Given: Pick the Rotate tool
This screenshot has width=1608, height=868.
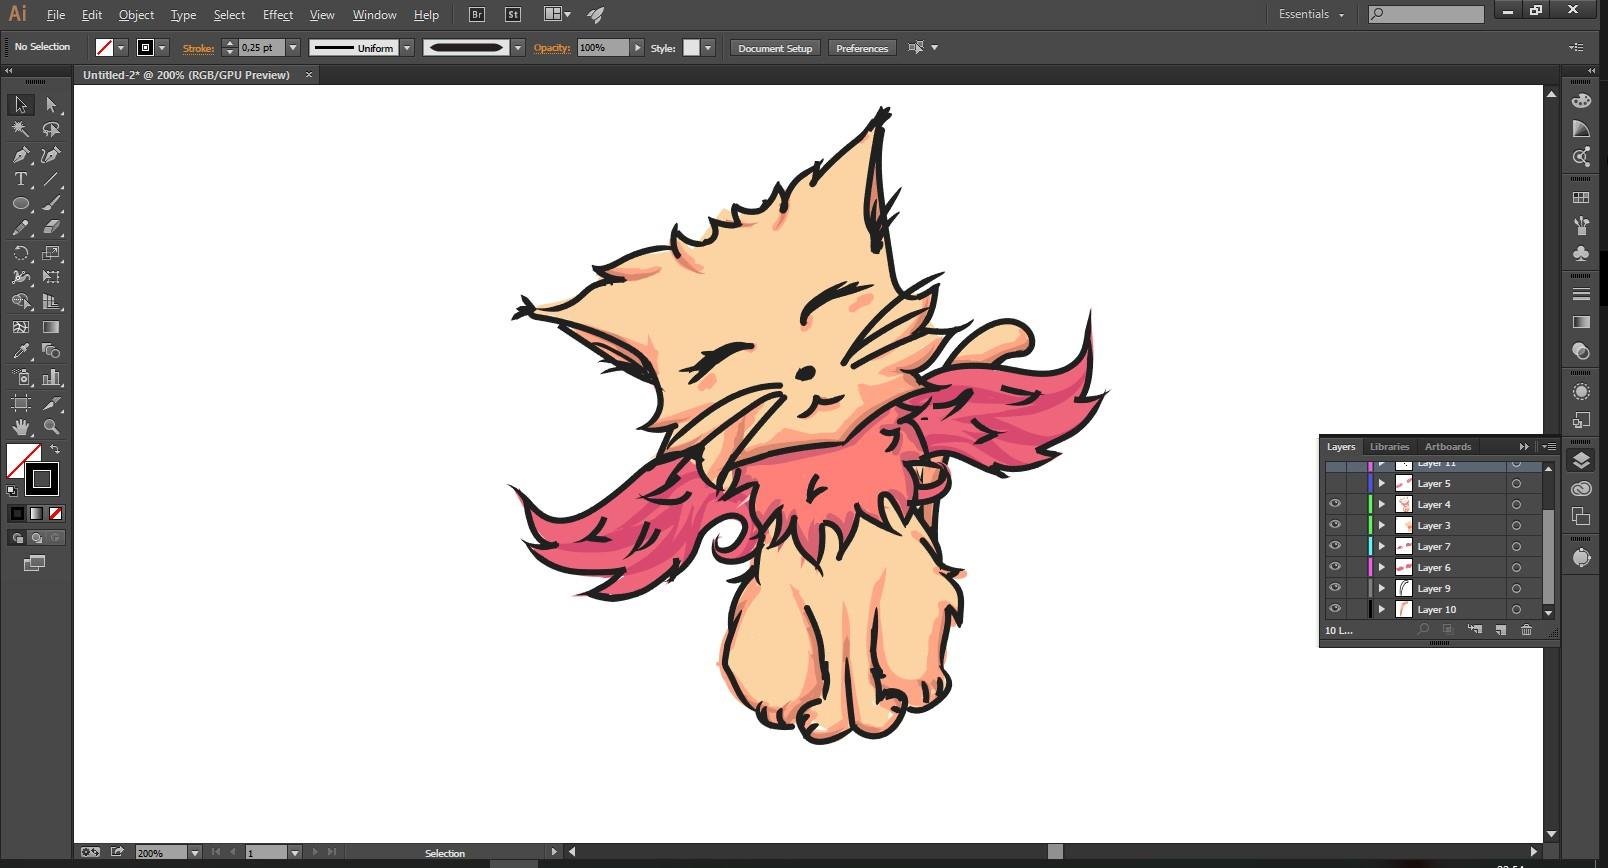Looking at the screenshot, I should [x=21, y=253].
